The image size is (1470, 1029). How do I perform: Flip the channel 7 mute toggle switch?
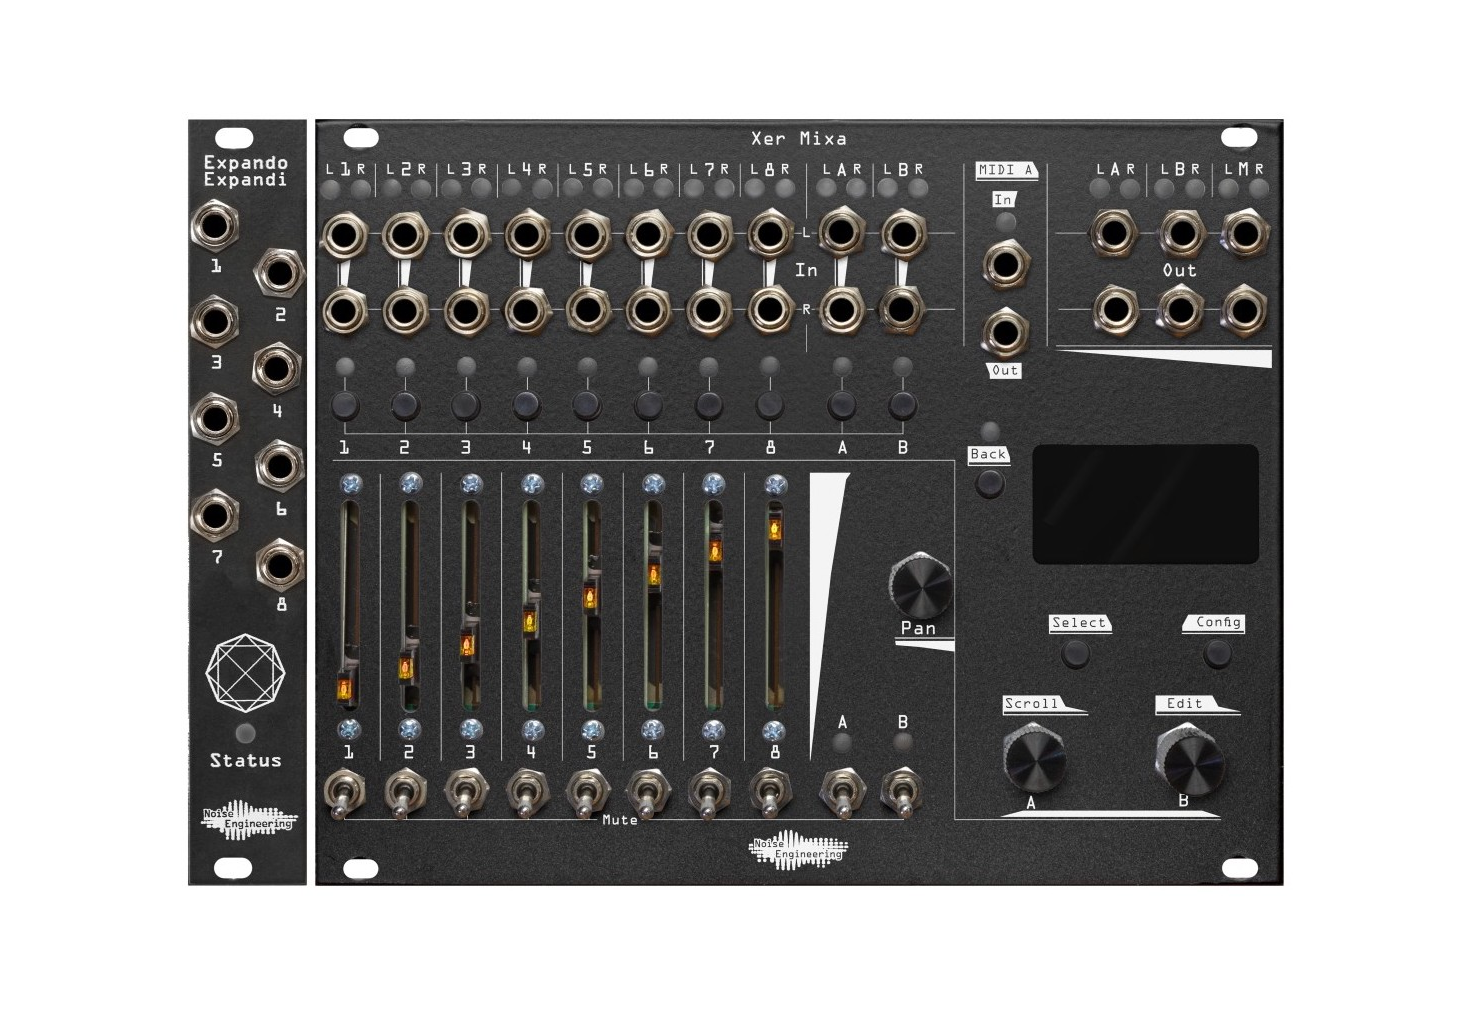(x=708, y=793)
